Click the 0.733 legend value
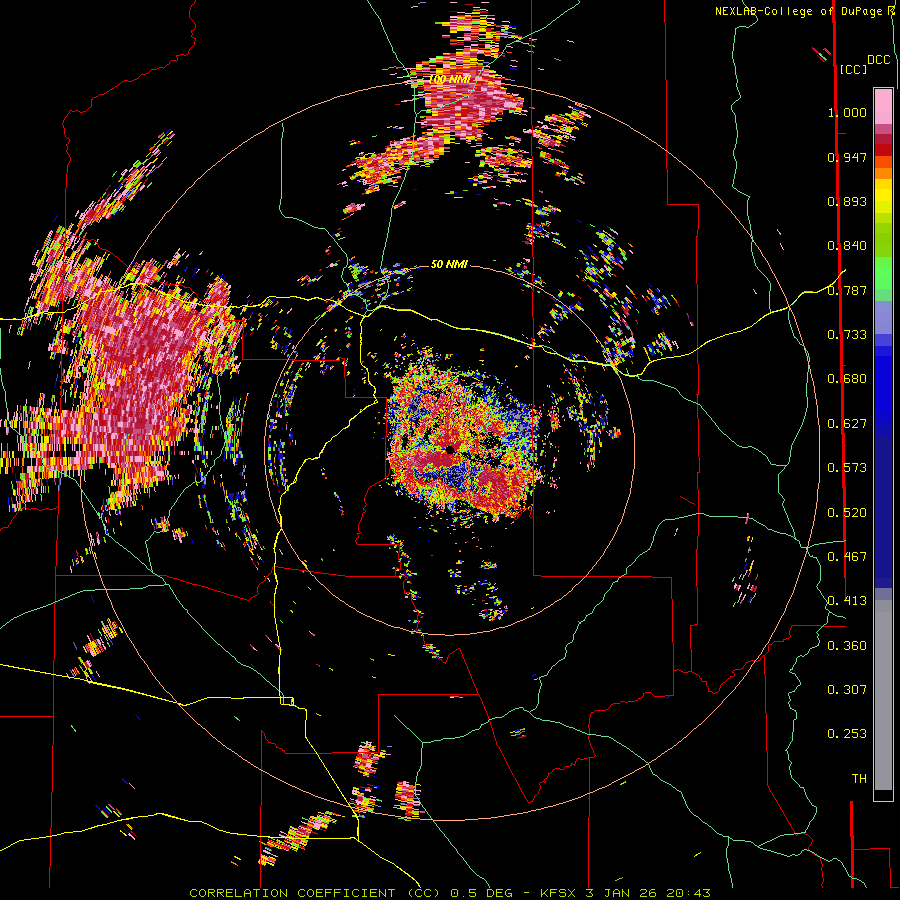The height and width of the screenshot is (900, 900). [x=847, y=335]
